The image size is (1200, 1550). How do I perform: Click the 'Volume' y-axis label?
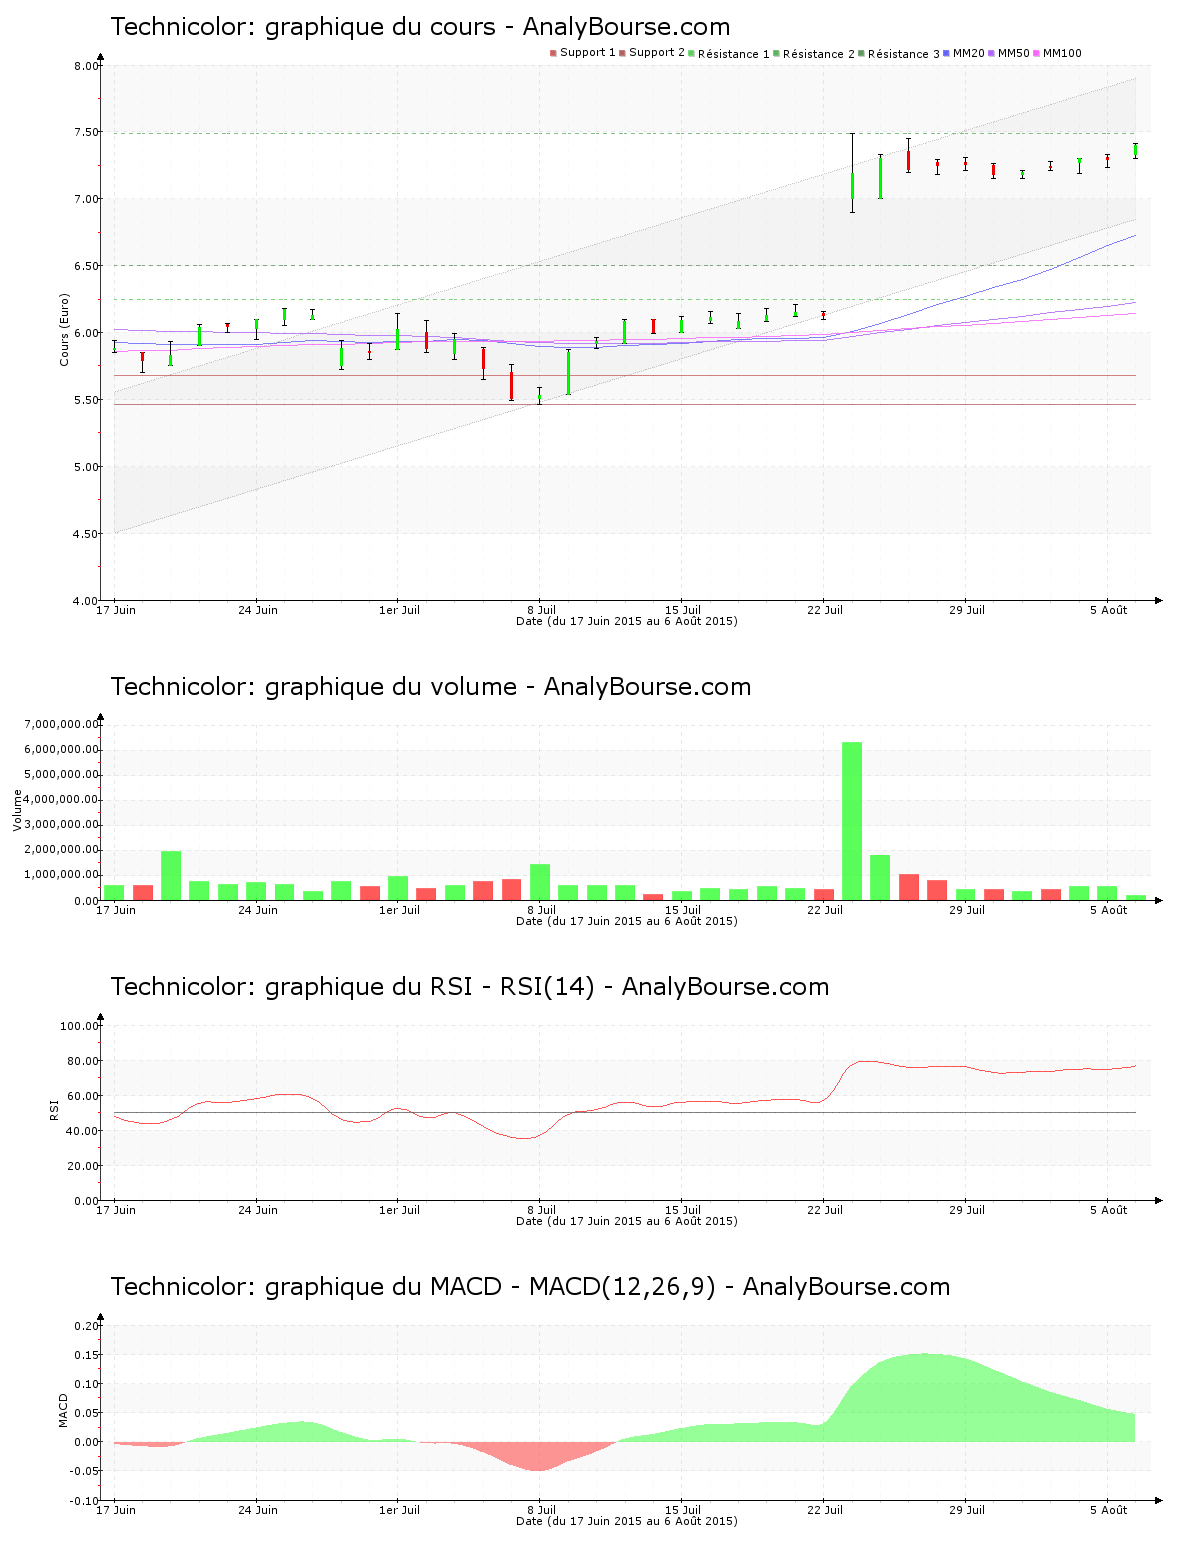click(17, 810)
